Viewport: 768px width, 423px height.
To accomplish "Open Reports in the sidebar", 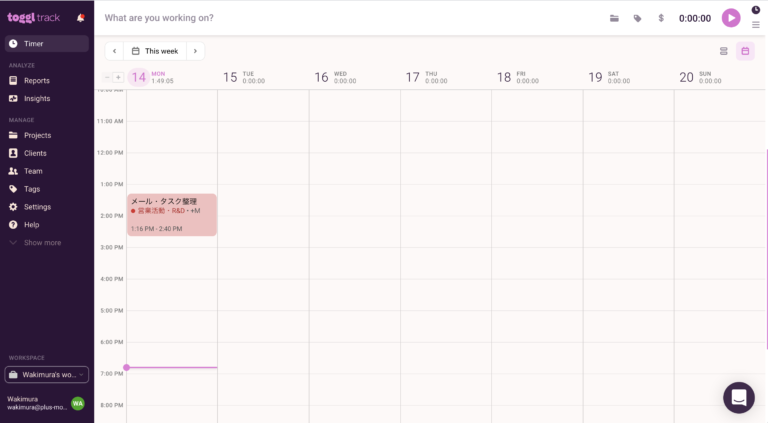I will coord(37,80).
